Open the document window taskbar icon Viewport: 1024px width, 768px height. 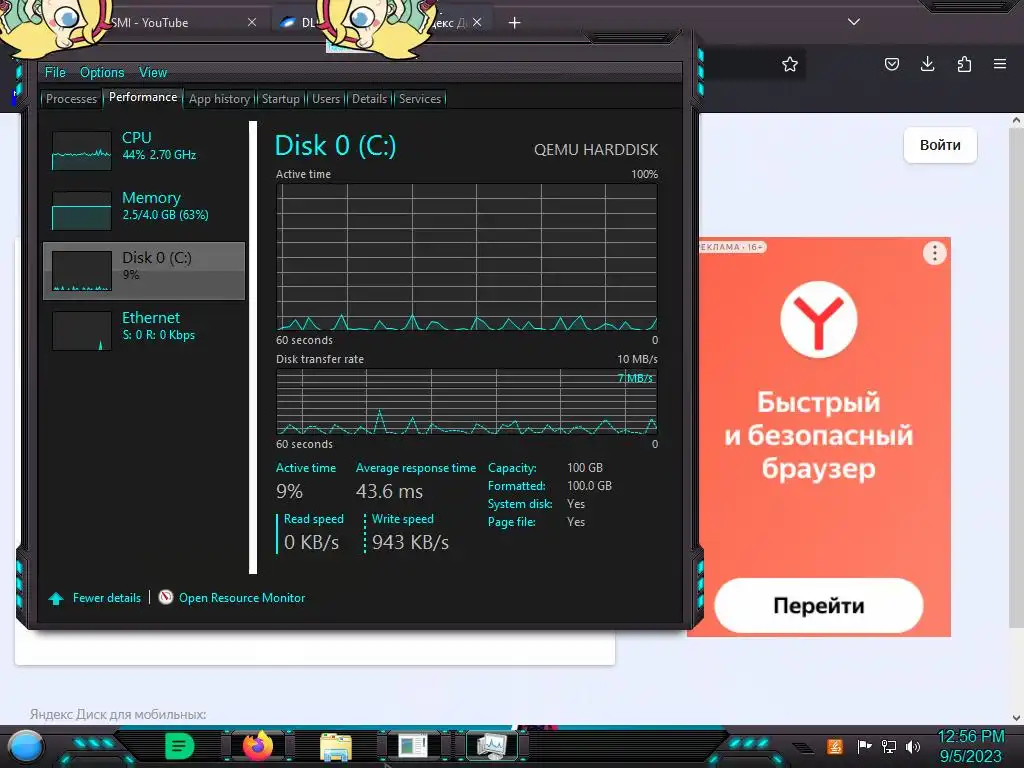(x=413, y=746)
